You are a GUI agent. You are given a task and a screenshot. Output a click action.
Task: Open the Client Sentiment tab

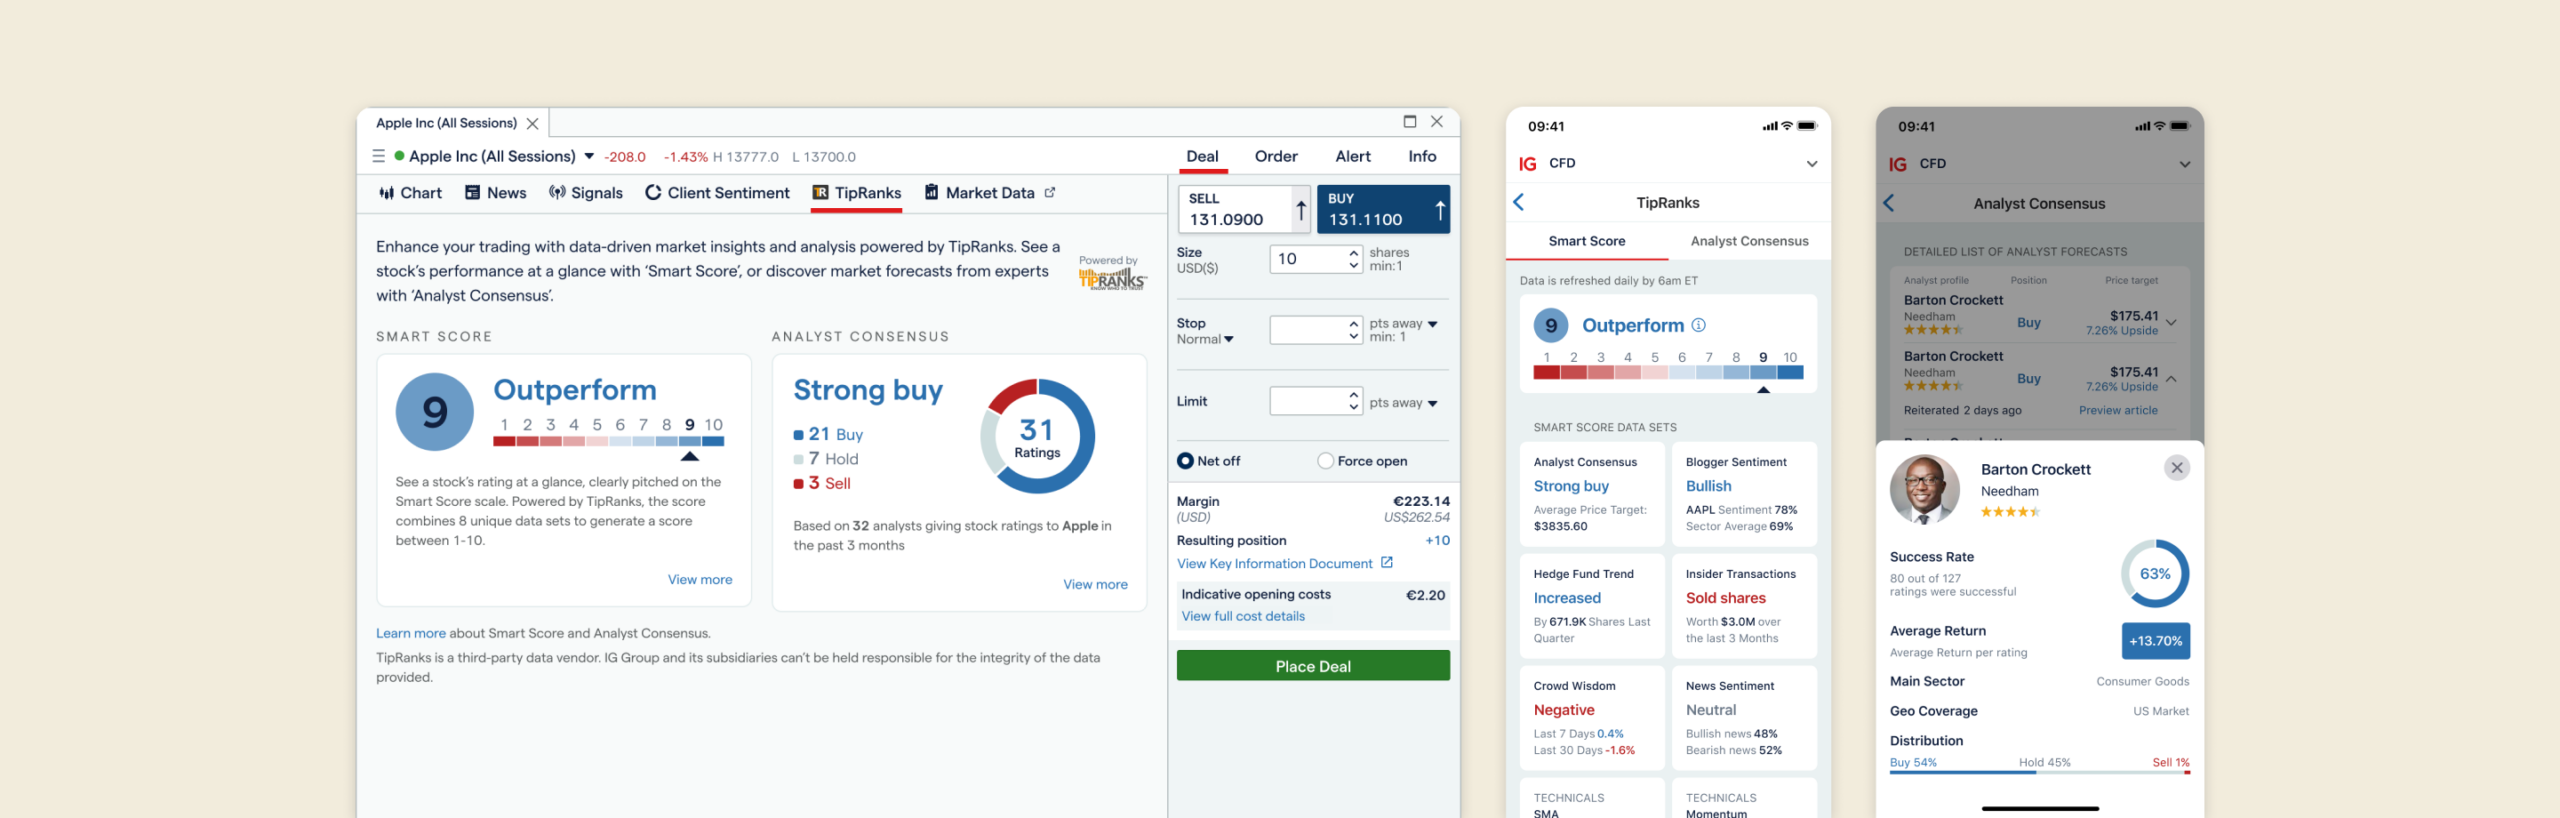pyautogui.click(x=717, y=193)
